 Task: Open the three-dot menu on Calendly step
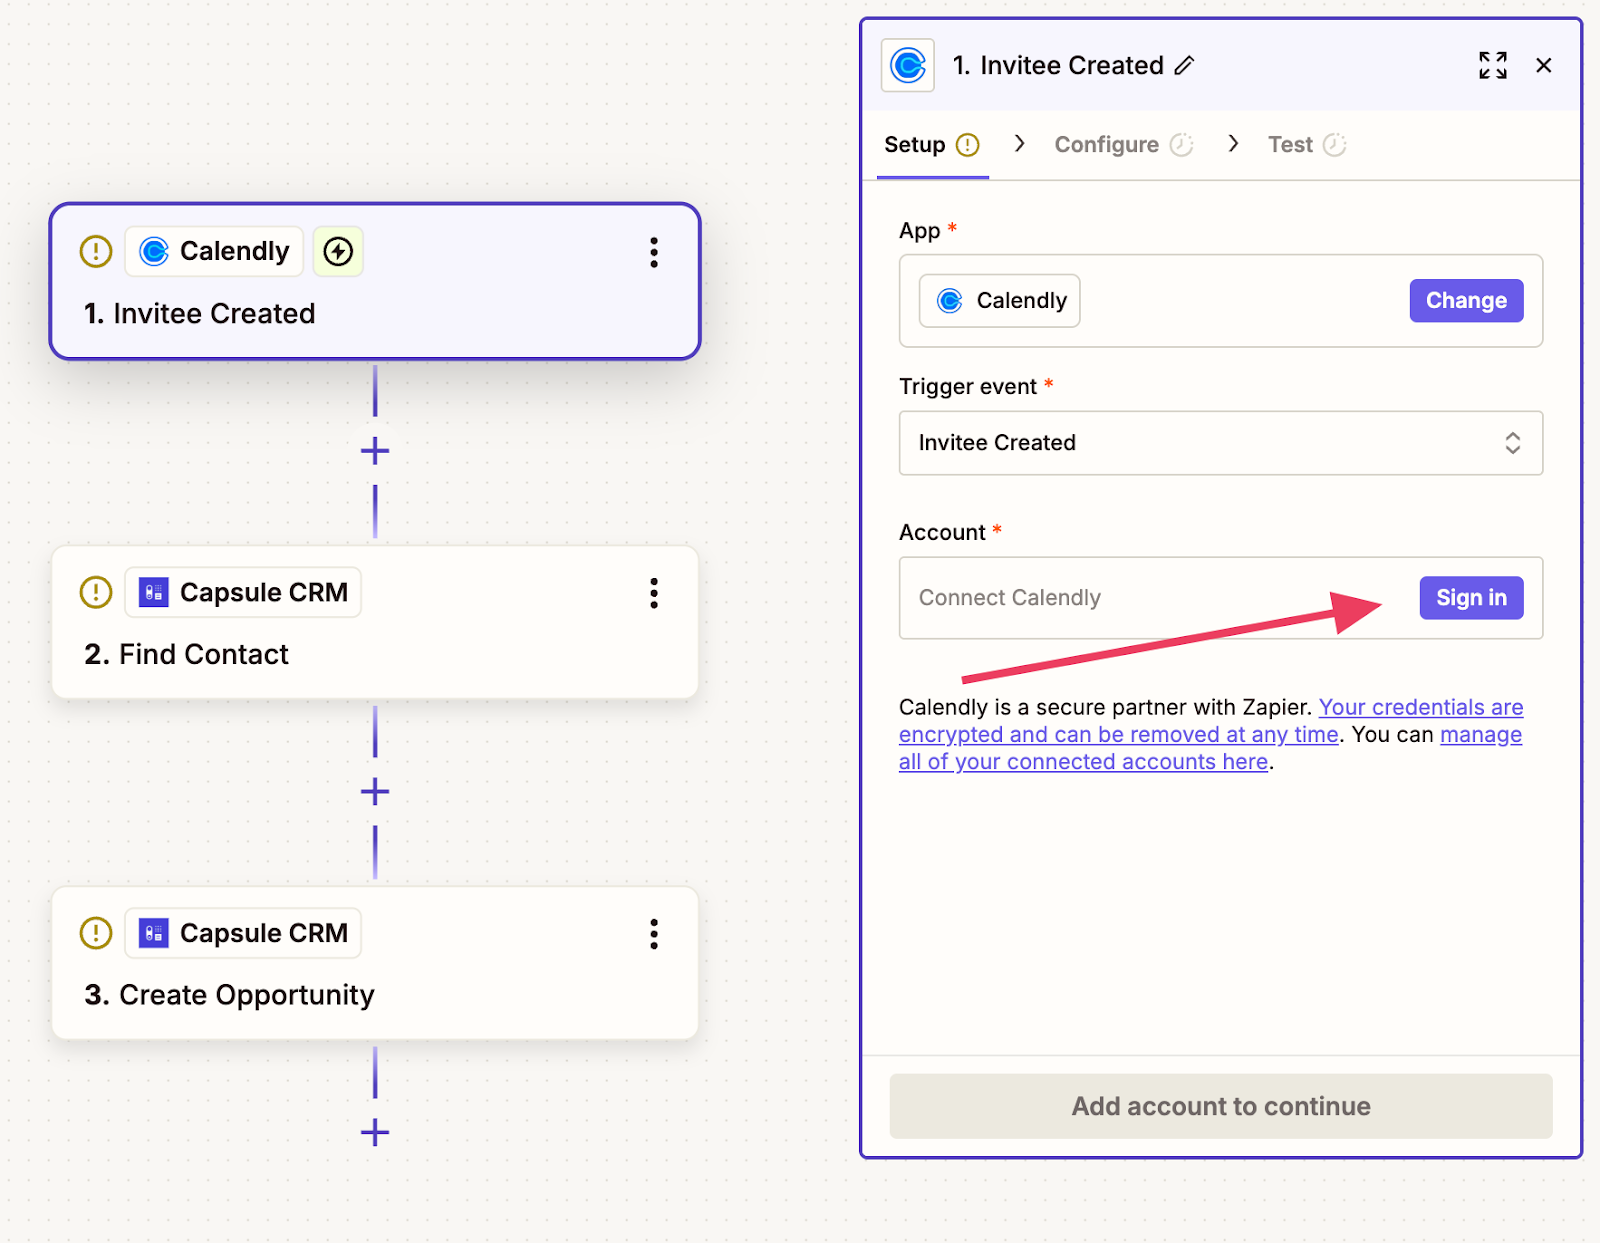click(x=654, y=252)
